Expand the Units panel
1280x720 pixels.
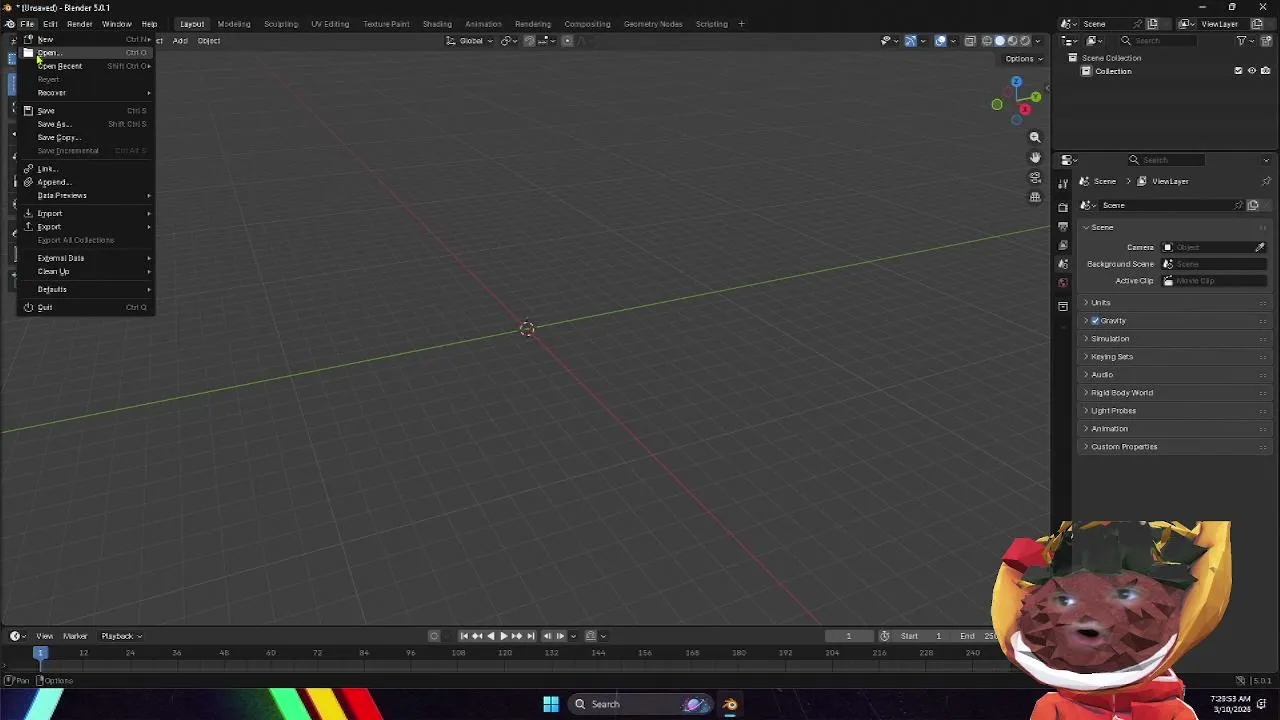(x=1173, y=303)
